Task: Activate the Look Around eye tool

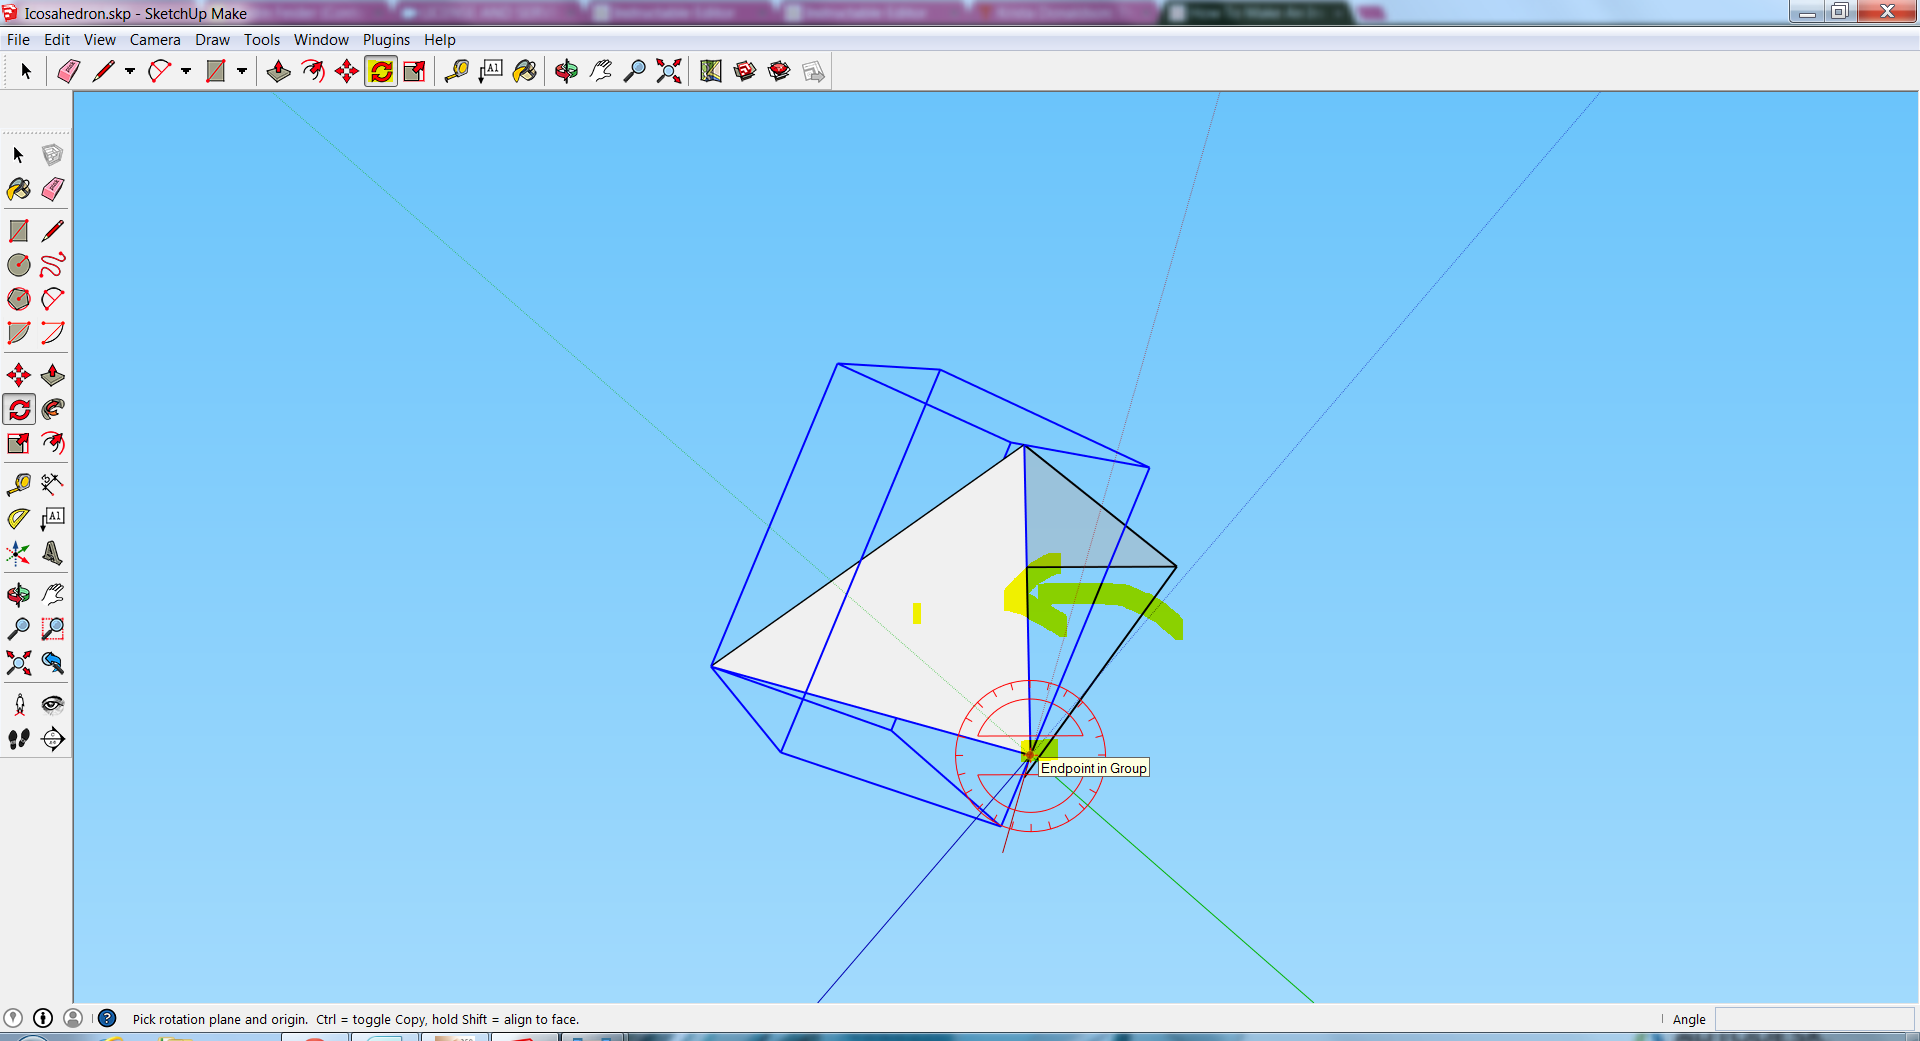Action: click(x=53, y=705)
